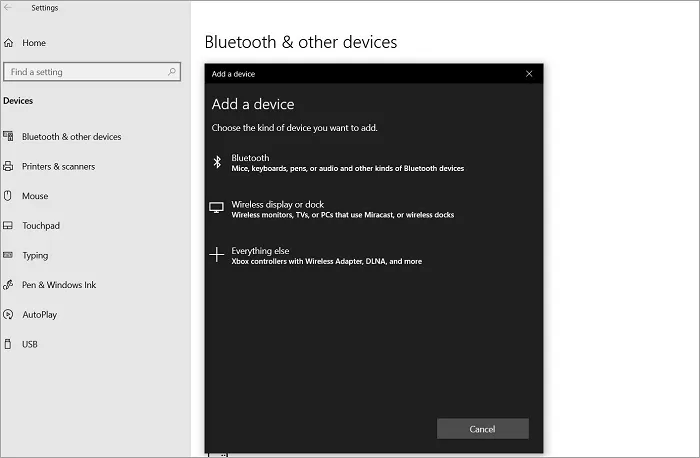
Task: Click 'Xbox controllers with Wireless Adapter' description
Action: (326, 262)
